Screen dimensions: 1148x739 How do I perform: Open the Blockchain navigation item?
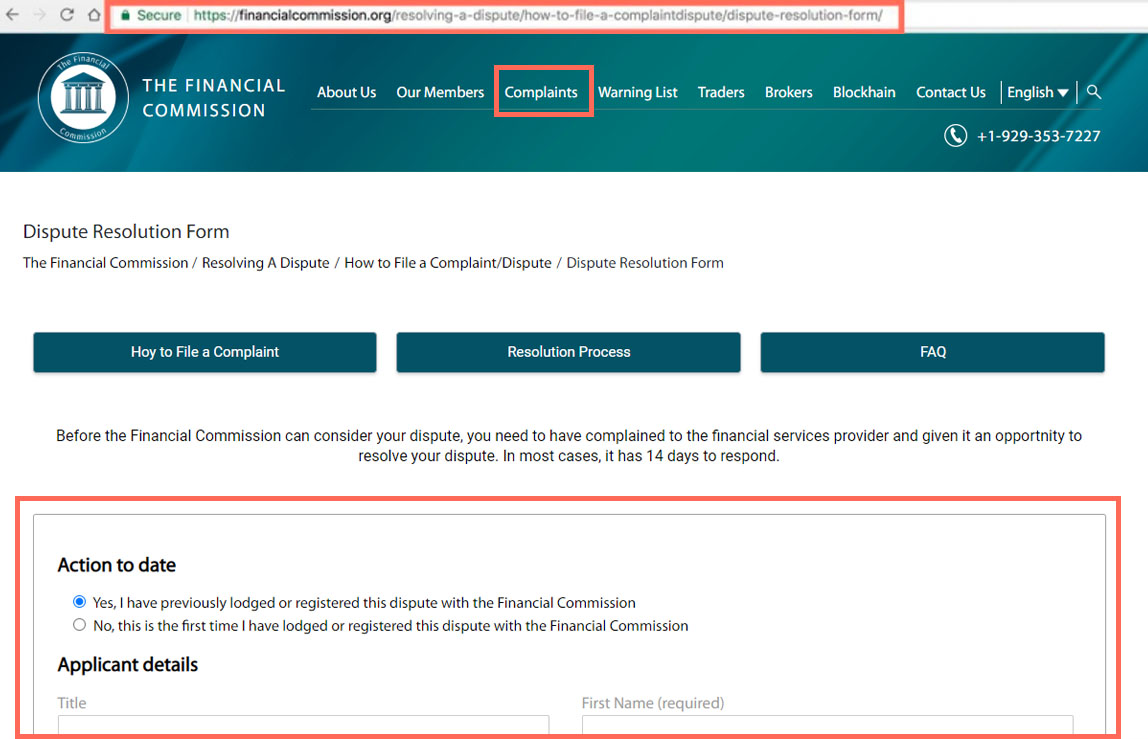pos(864,92)
